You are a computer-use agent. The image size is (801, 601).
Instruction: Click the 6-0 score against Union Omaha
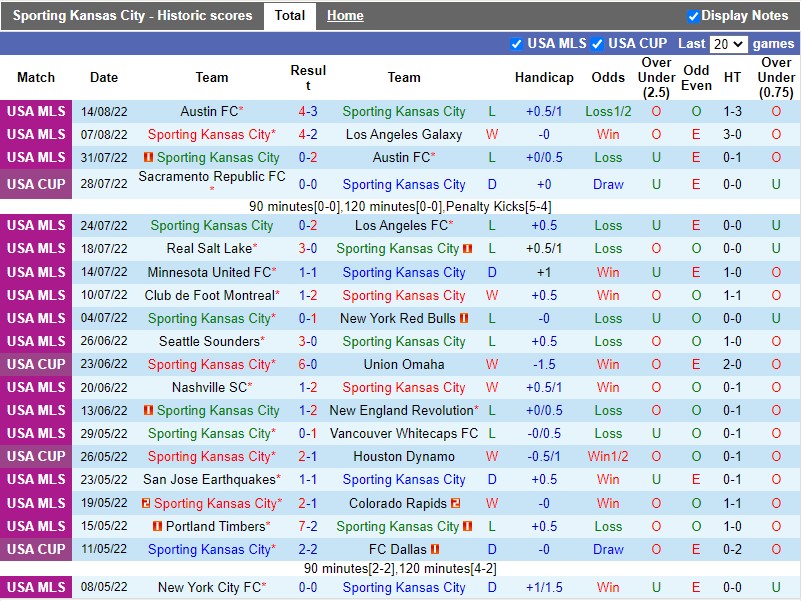point(308,364)
